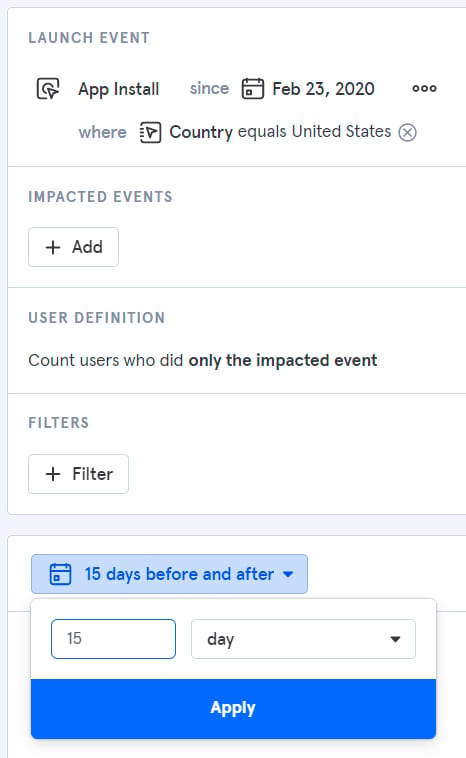Click the caret next to before and after
Screen dimensions: 466x758
click(x=288, y=574)
